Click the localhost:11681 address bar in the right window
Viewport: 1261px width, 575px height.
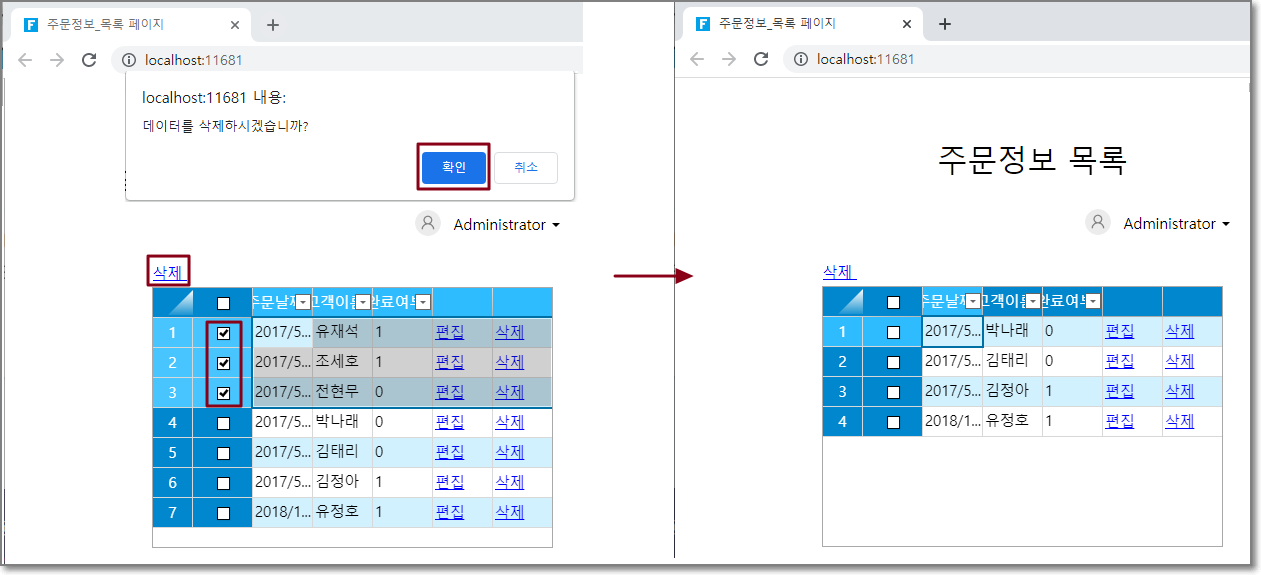coord(1000,59)
